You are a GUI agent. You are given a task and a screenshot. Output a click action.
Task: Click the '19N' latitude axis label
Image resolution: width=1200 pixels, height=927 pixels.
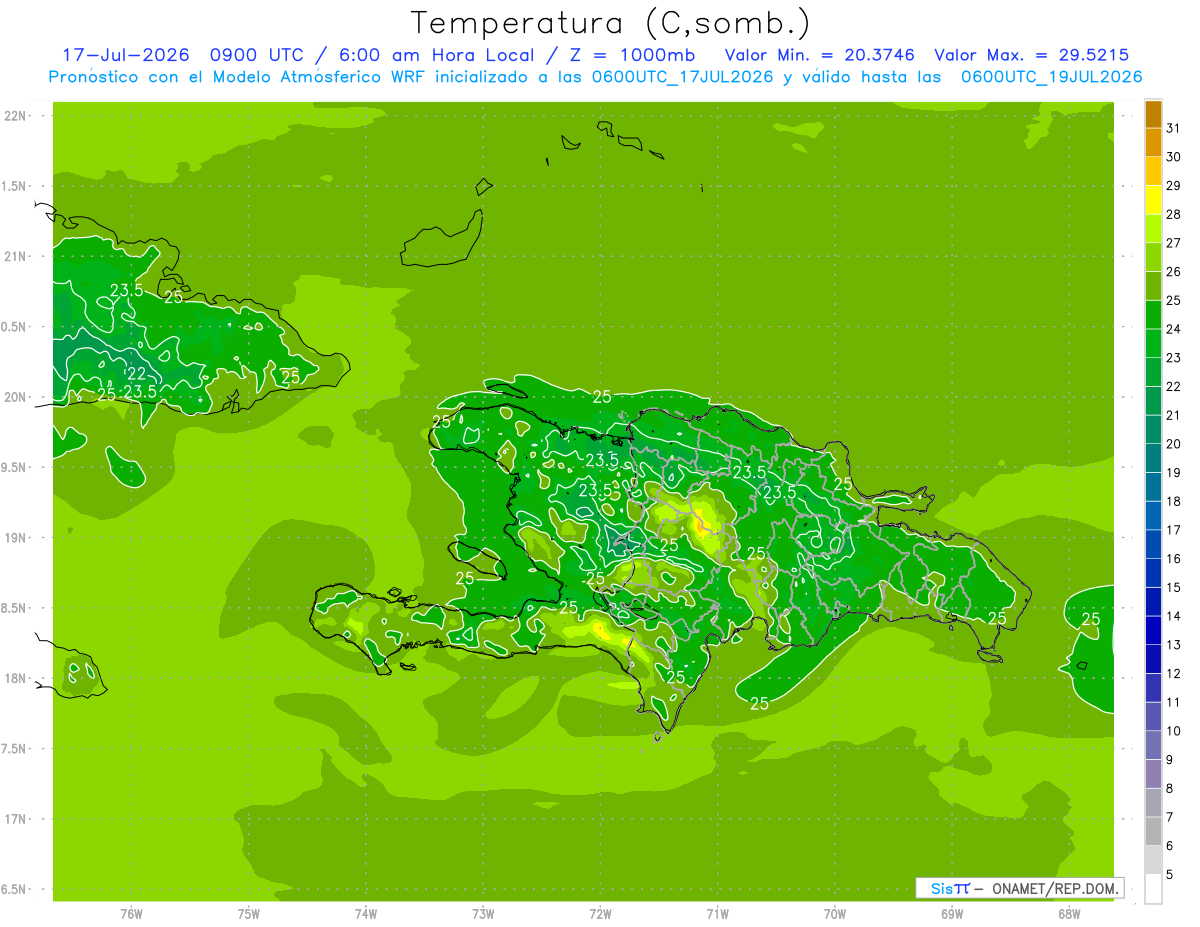click(16, 538)
